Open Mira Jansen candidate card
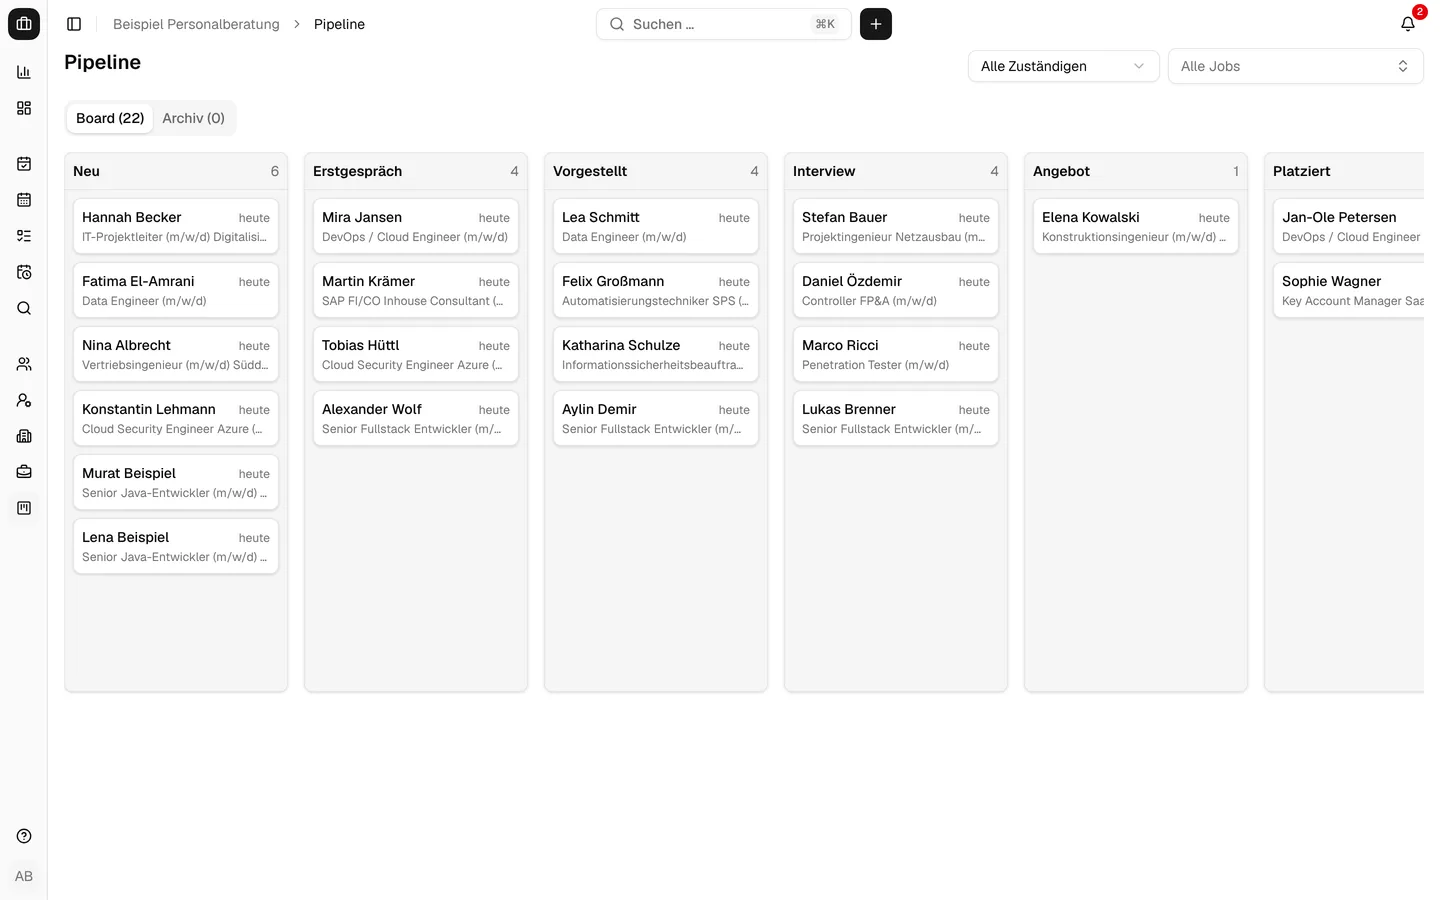This screenshot has width=1440, height=900. [416, 226]
